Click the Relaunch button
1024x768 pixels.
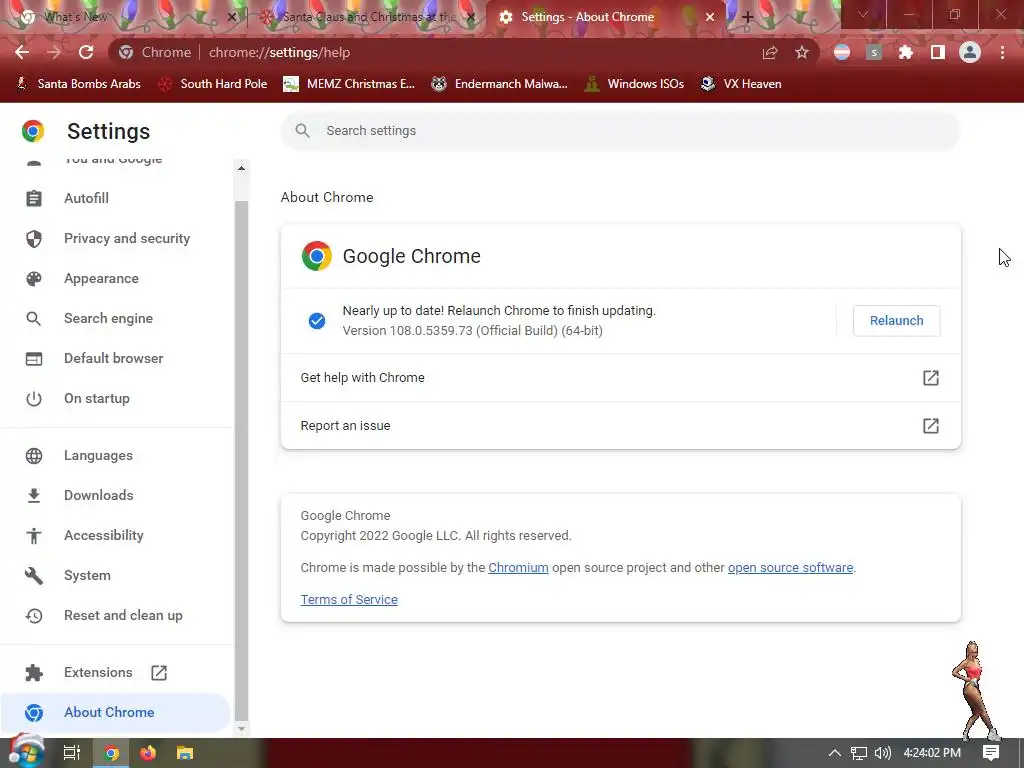tap(897, 321)
